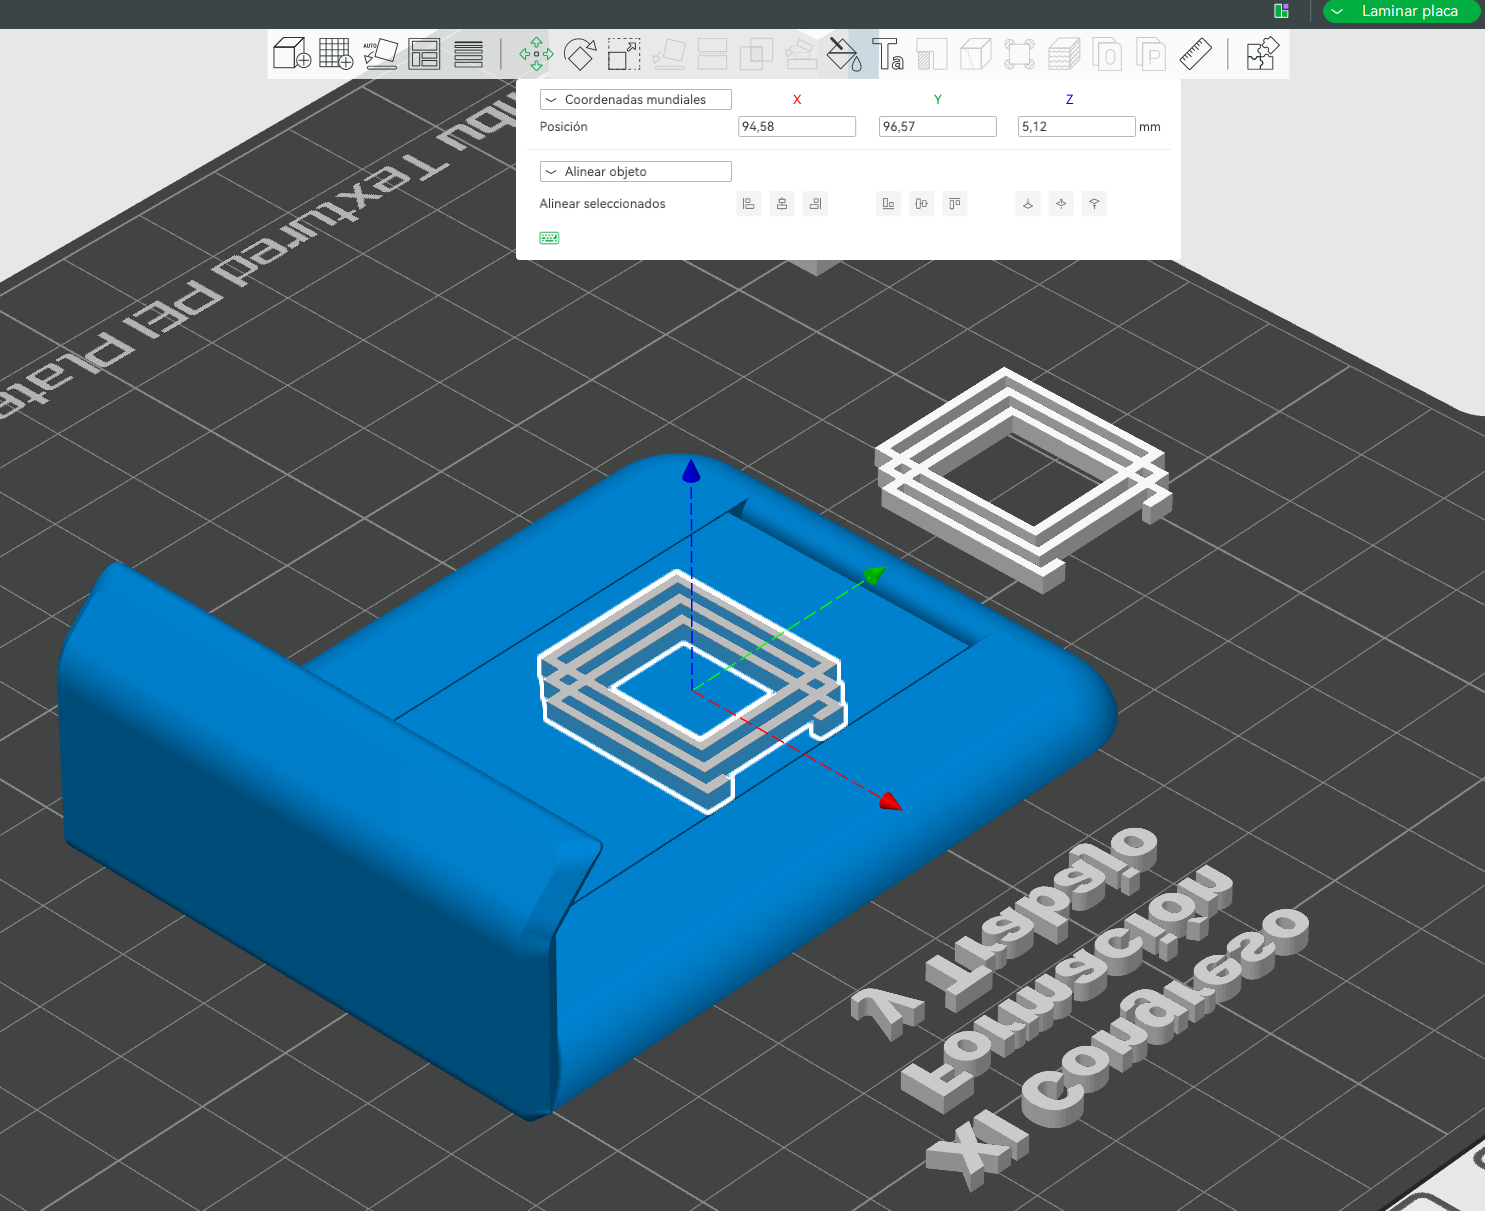Click the green Y column header
The height and width of the screenshot is (1211, 1485).
point(938,100)
